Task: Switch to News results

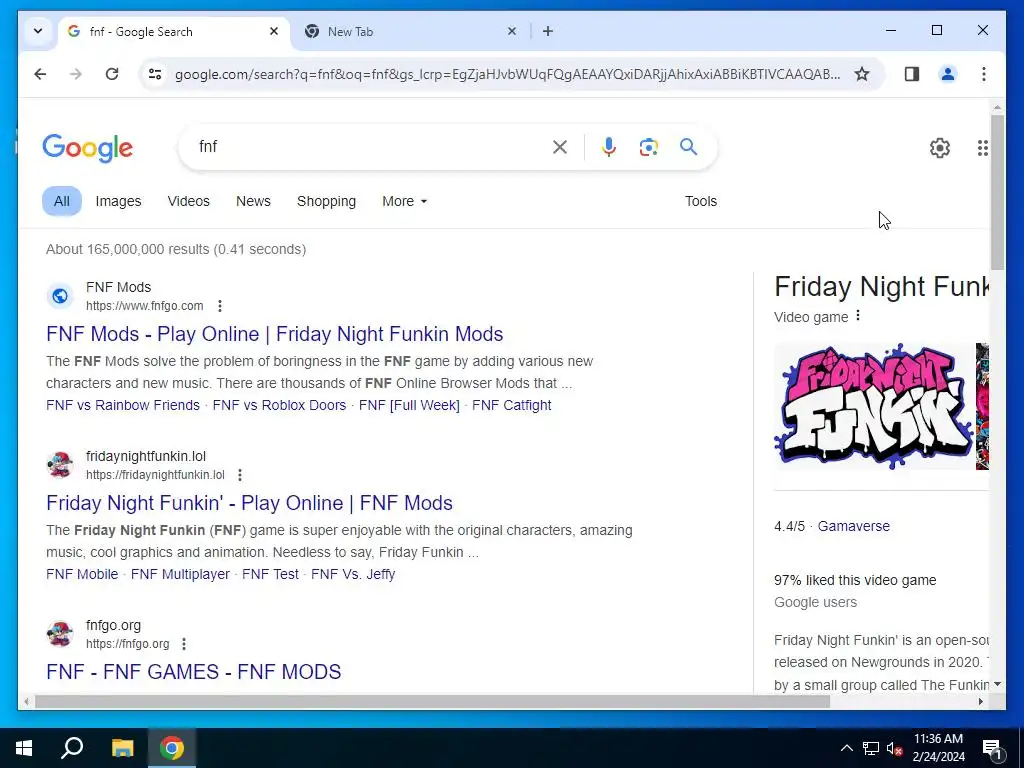Action: click(253, 201)
